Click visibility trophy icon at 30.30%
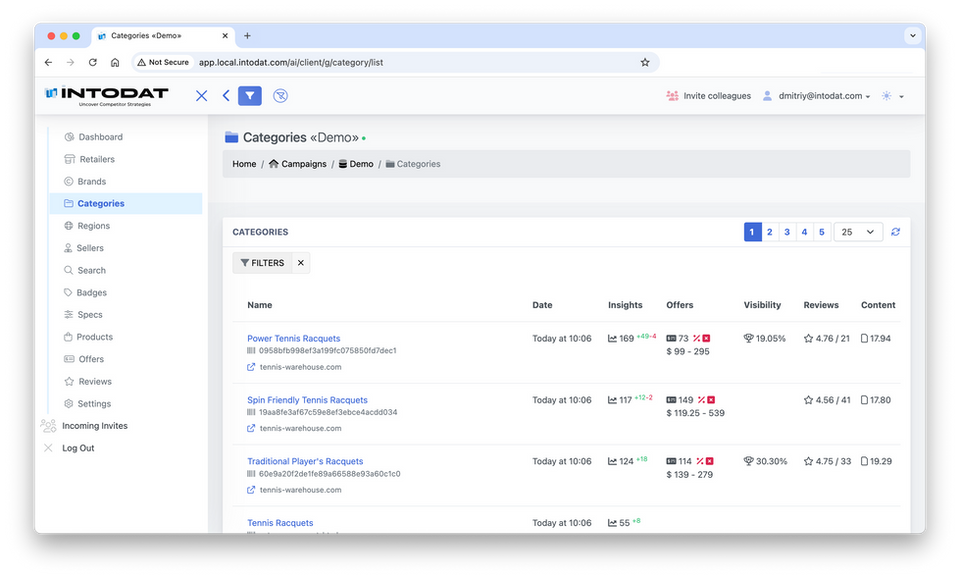Image resolution: width=960 pixels, height=578 pixels. pyautogui.click(x=748, y=462)
